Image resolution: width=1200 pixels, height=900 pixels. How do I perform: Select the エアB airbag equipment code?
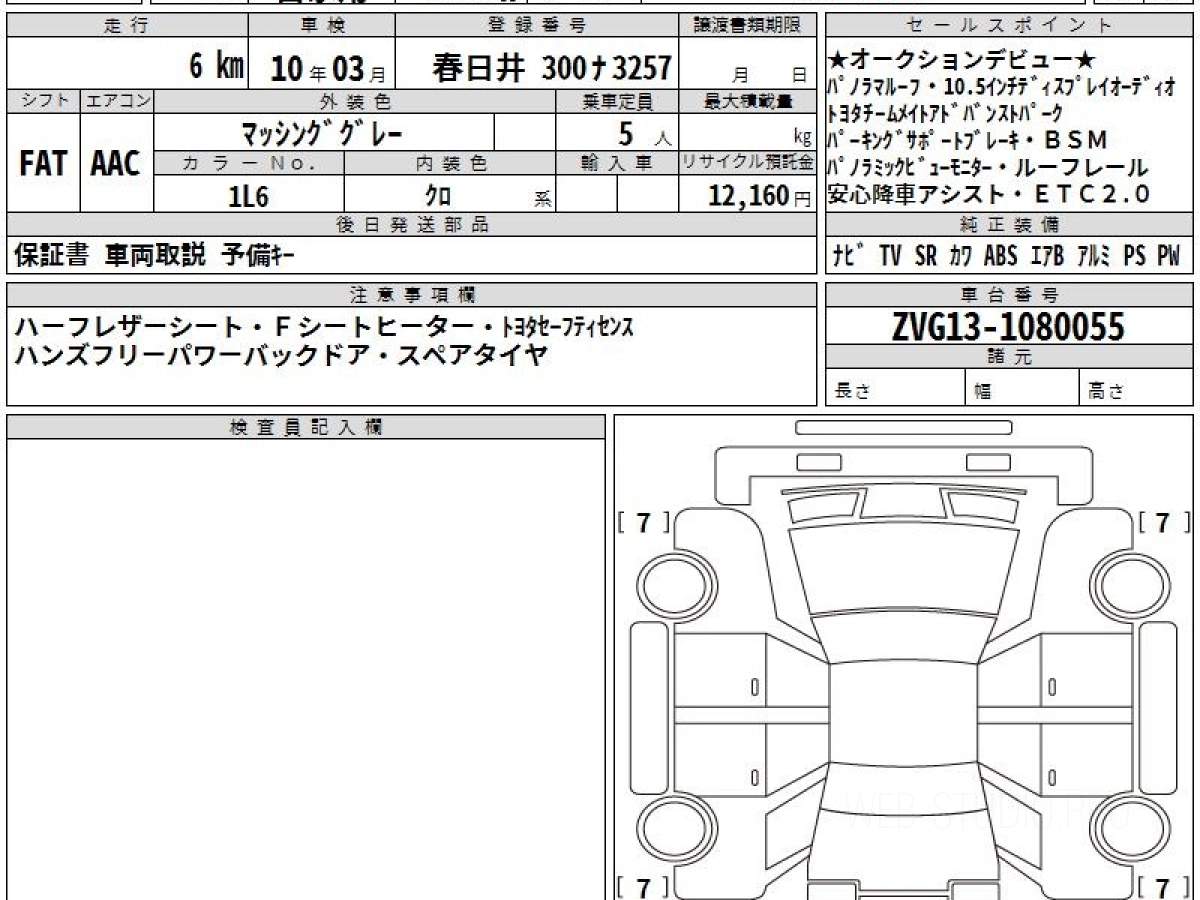pos(1047,256)
